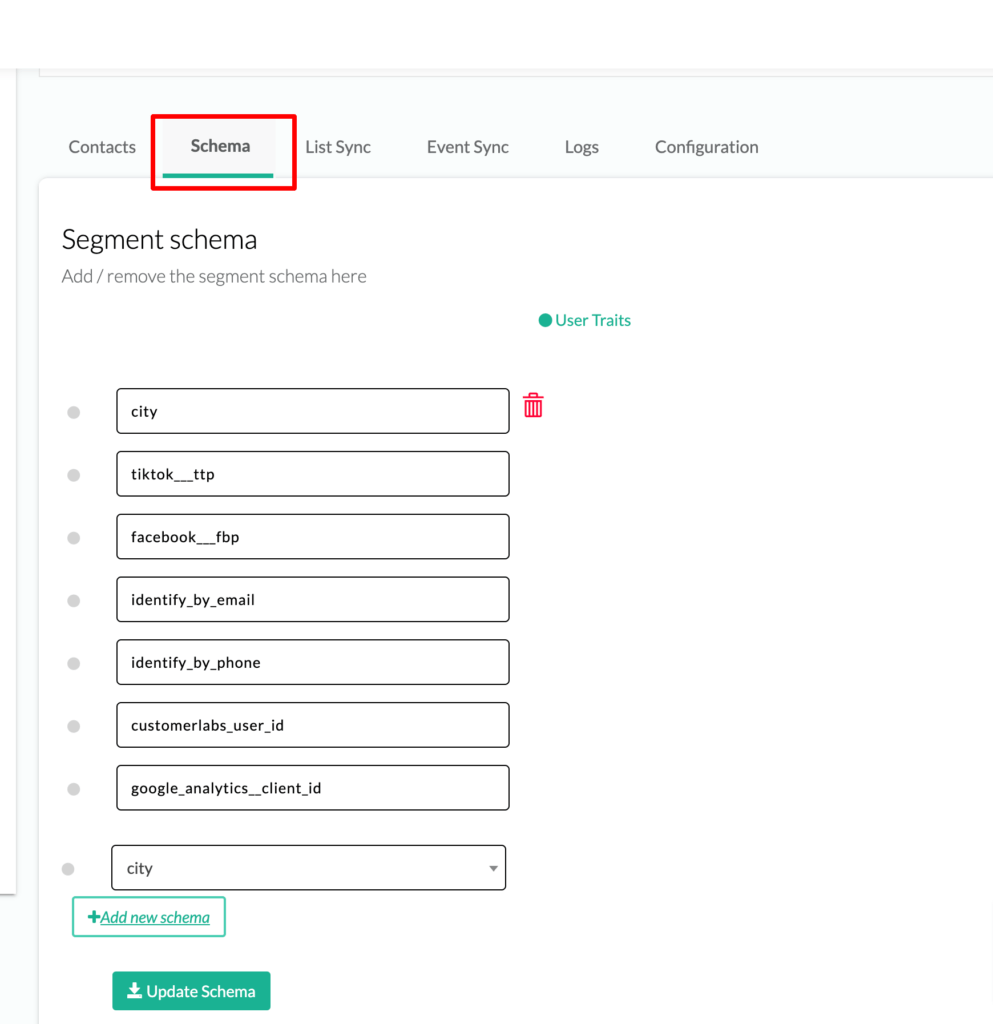Select the radio dot beside identify_by_email
Viewport: 993px width, 1024px height.
[74, 600]
